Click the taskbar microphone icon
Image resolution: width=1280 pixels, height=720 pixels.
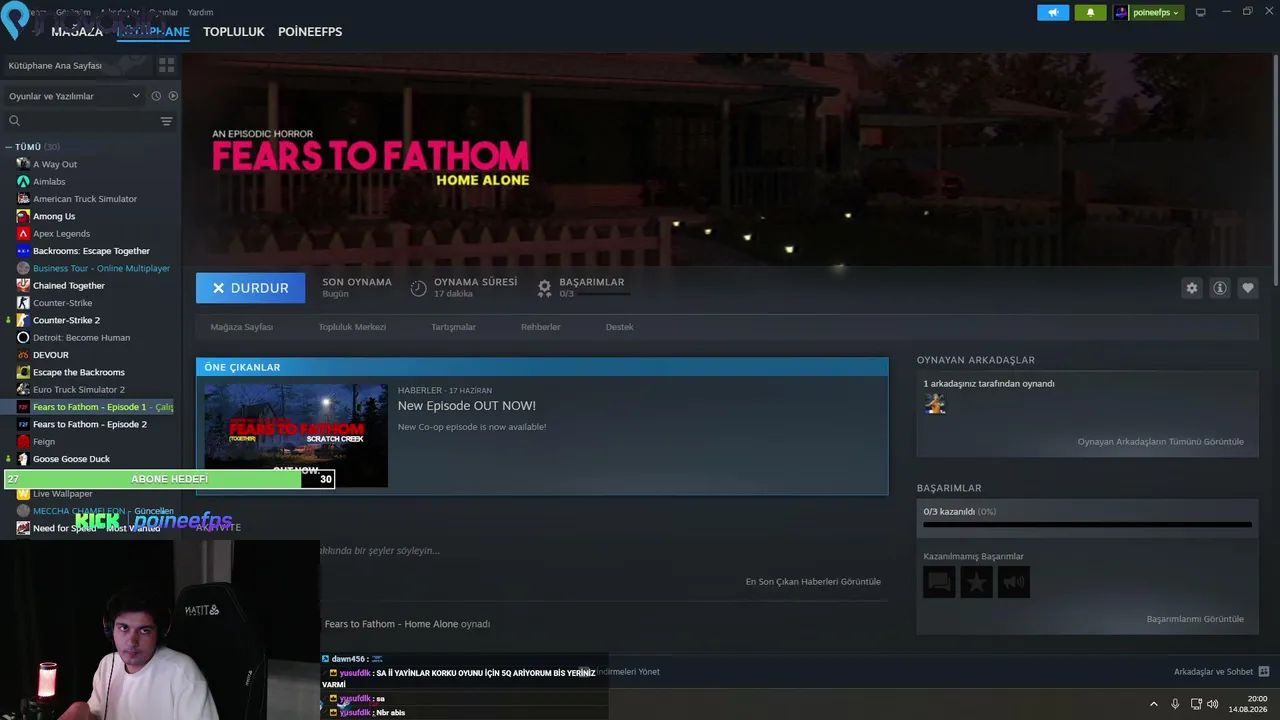click(x=1175, y=704)
